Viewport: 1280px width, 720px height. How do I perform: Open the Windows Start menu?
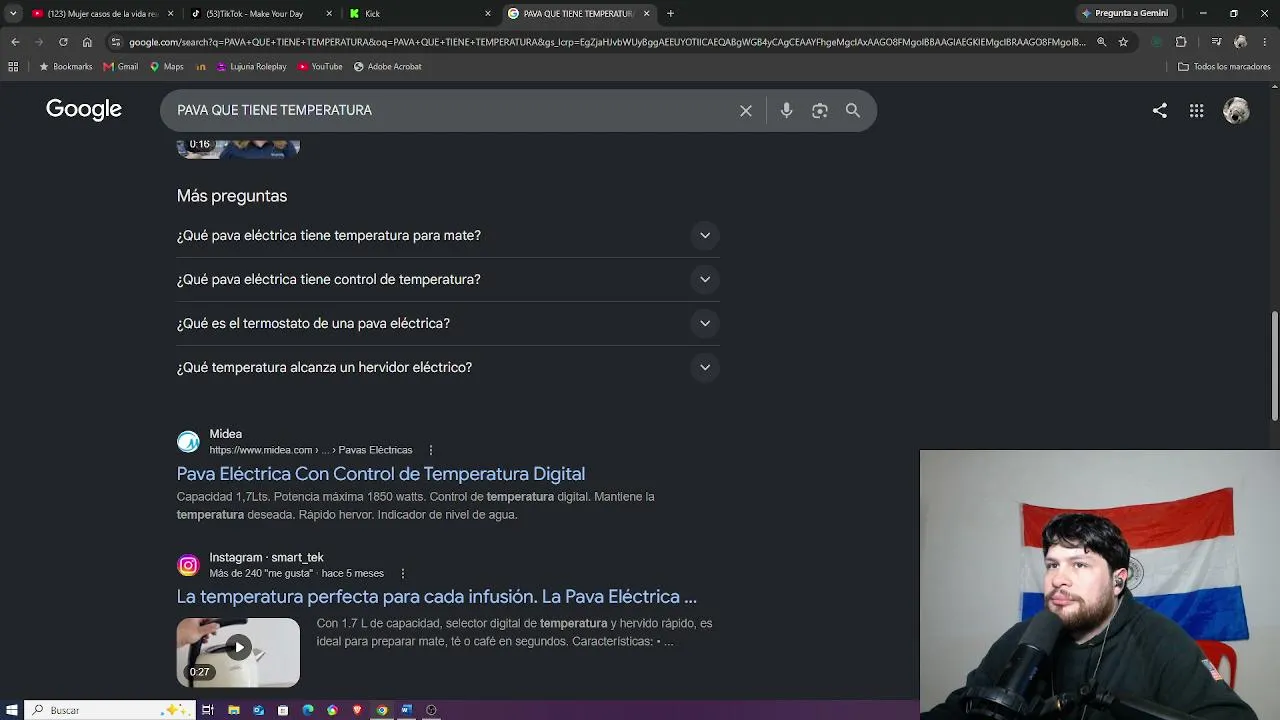pos(10,710)
